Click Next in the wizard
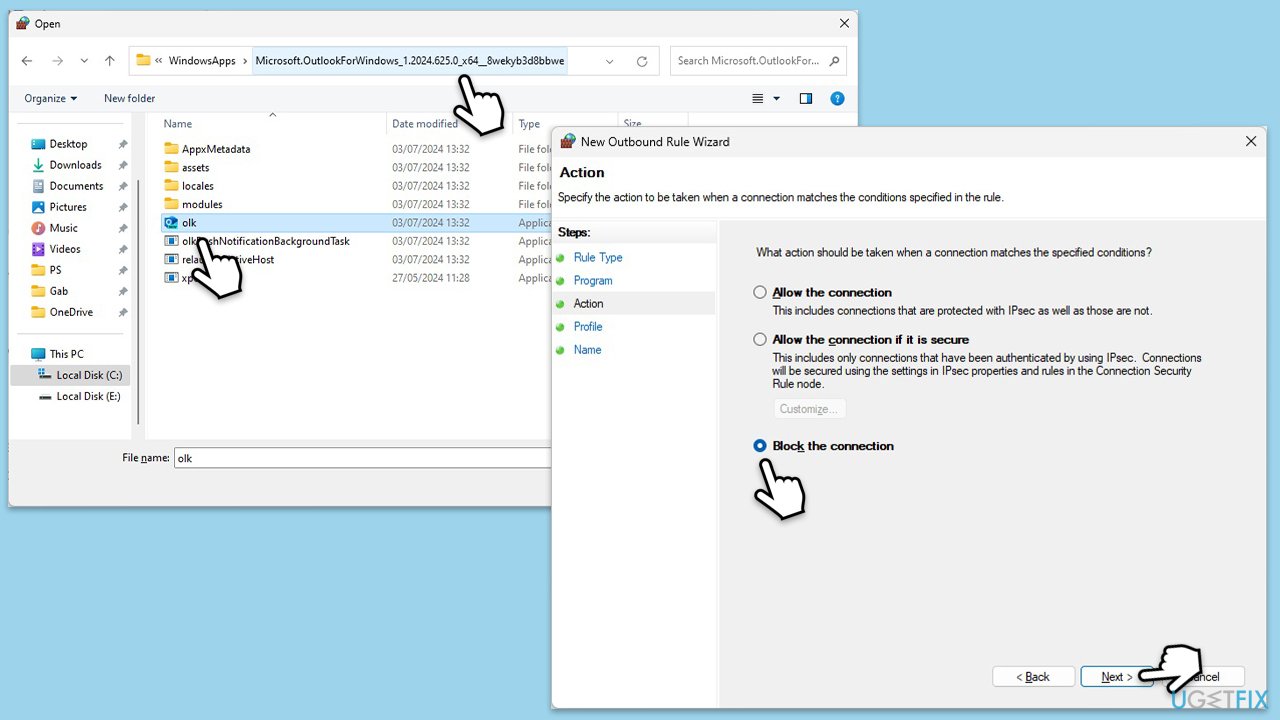1280x720 pixels. point(1117,677)
